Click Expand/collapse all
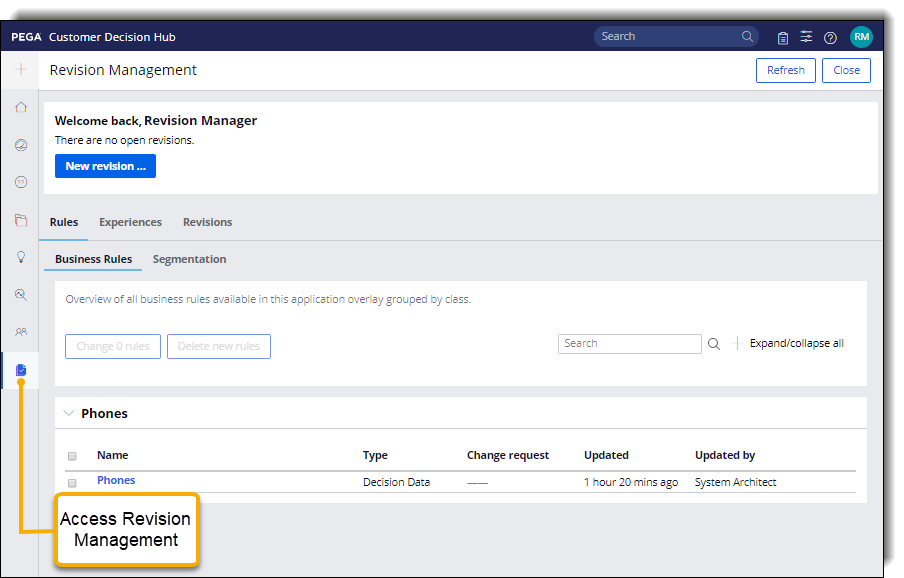Screen dimensions: 904x578 [x=796, y=344]
